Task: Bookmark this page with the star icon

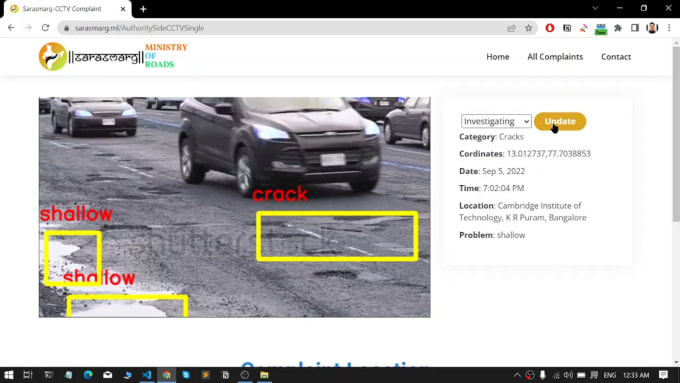Action: [528, 28]
